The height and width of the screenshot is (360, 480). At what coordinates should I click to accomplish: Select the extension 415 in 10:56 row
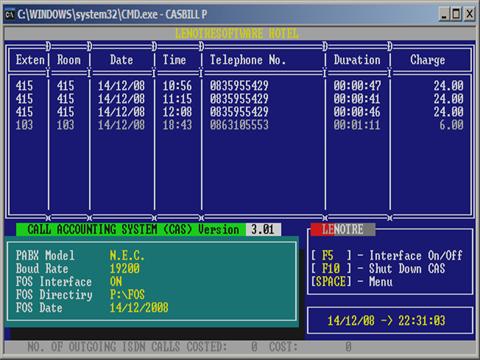[x=24, y=86]
